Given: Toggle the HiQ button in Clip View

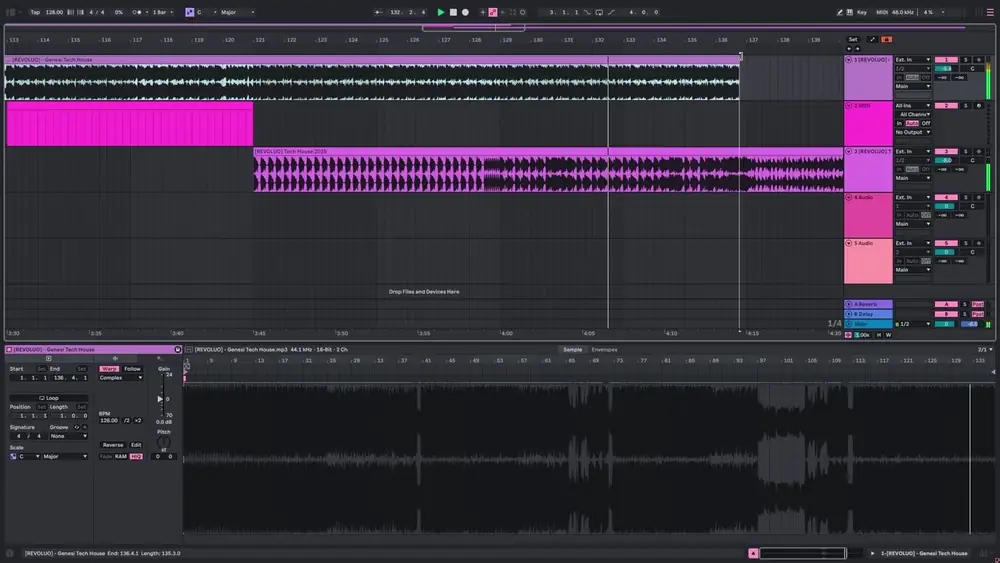Looking at the screenshot, I should pos(136,457).
